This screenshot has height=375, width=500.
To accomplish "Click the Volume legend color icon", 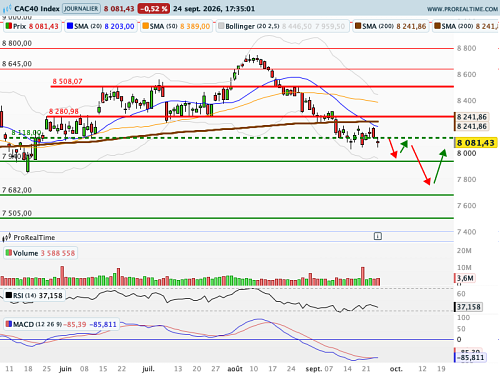I will coord(9,253).
